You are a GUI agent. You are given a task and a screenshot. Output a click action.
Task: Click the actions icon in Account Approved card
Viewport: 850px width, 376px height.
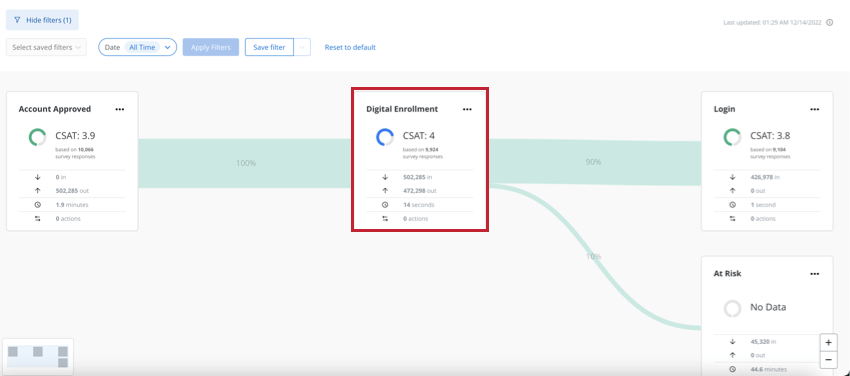[x=37, y=219]
